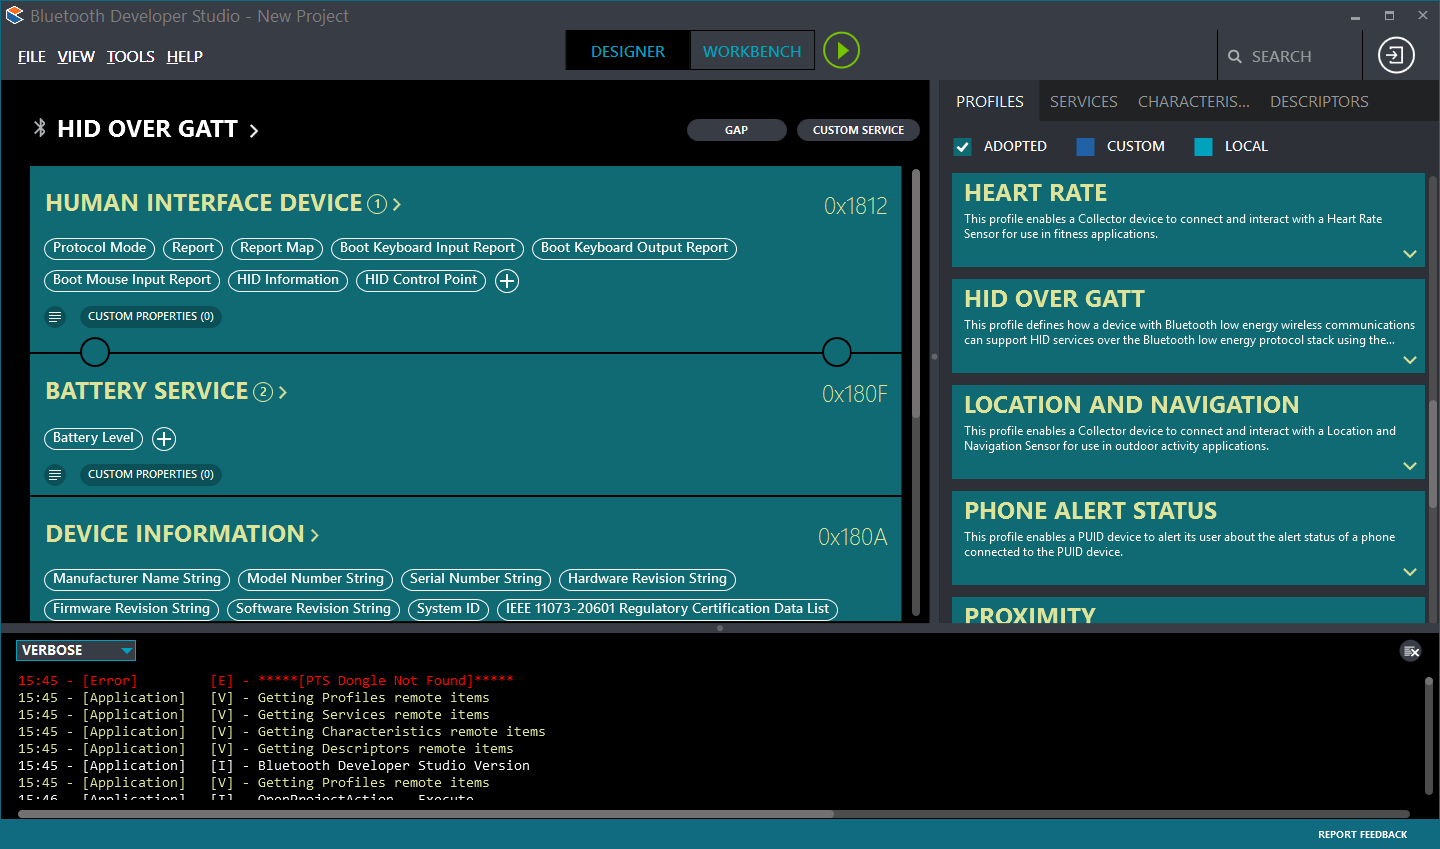
Task: Toggle the ADOPTED filter checkbox
Action: click(962, 147)
